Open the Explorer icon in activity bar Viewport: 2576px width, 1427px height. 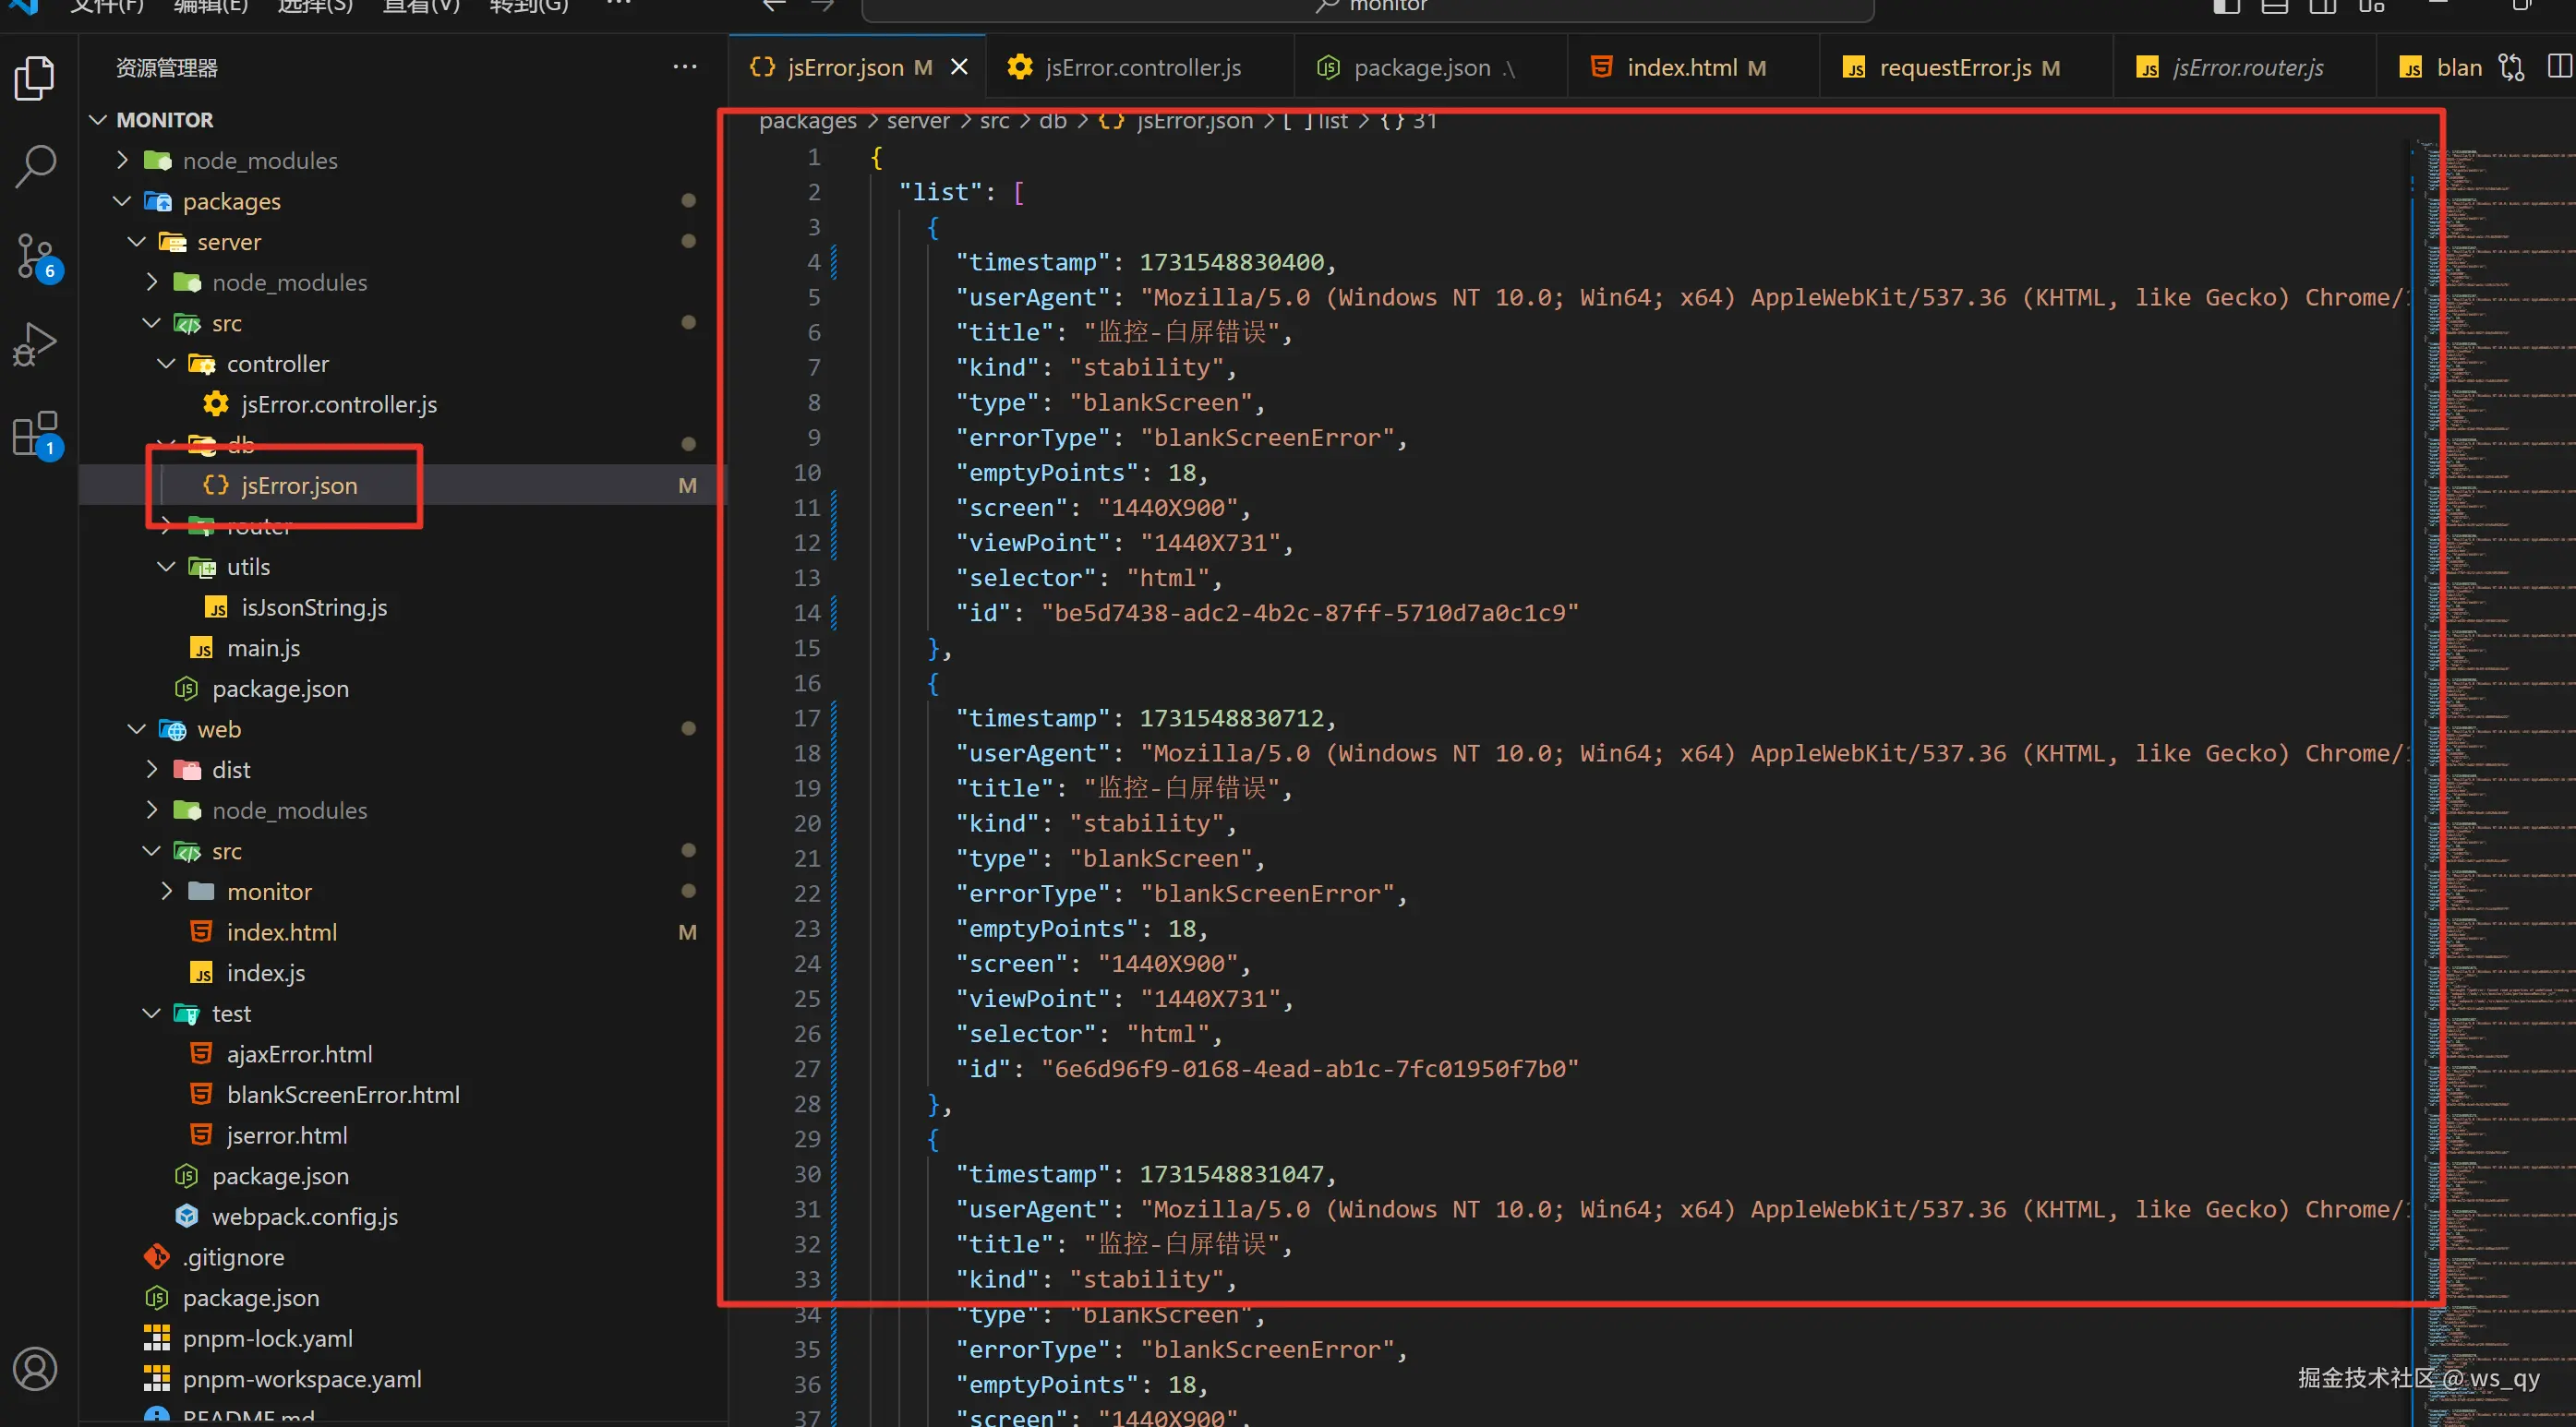pos(35,78)
